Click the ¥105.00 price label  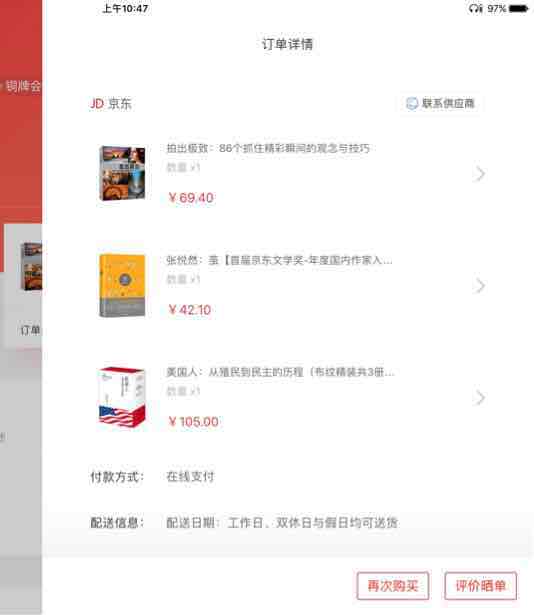[193, 422]
